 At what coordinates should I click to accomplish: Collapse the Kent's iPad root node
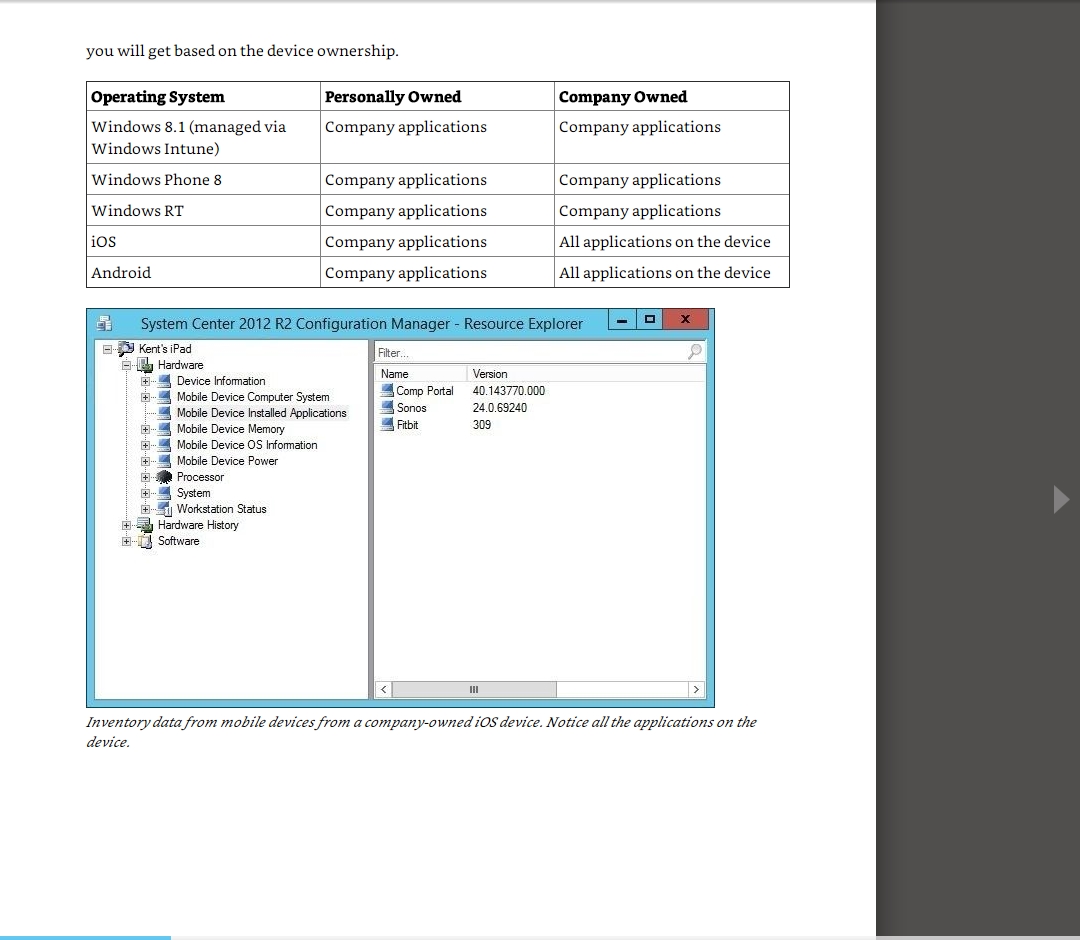(108, 349)
